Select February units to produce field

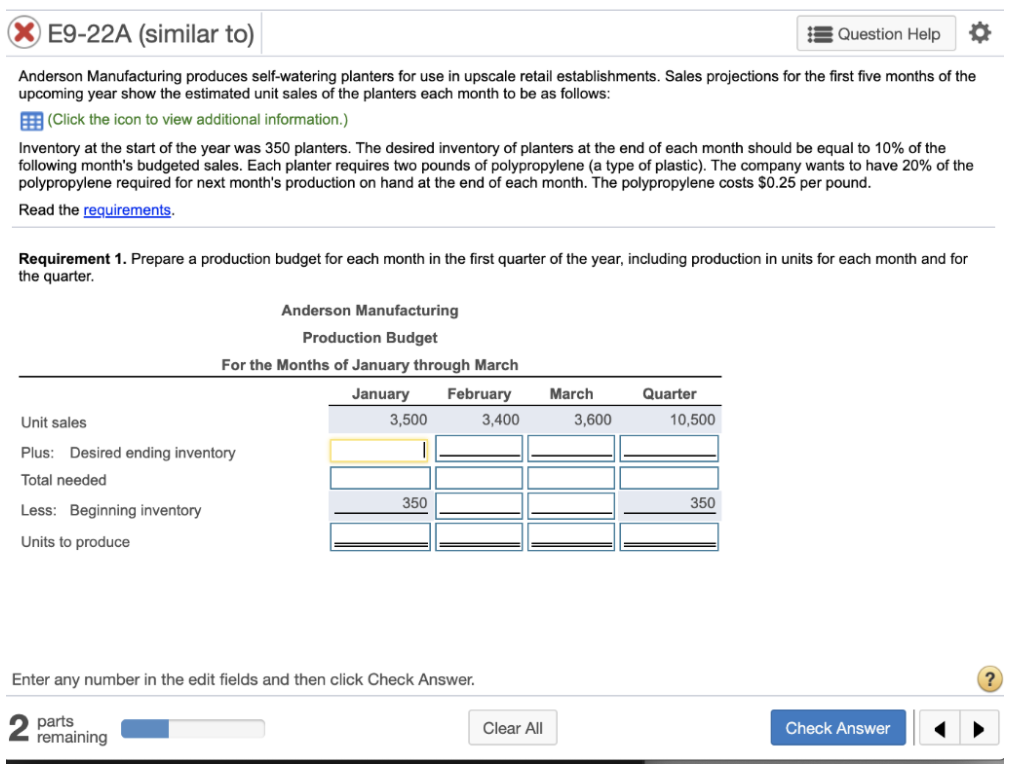pyautogui.click(x=479, y=537)
